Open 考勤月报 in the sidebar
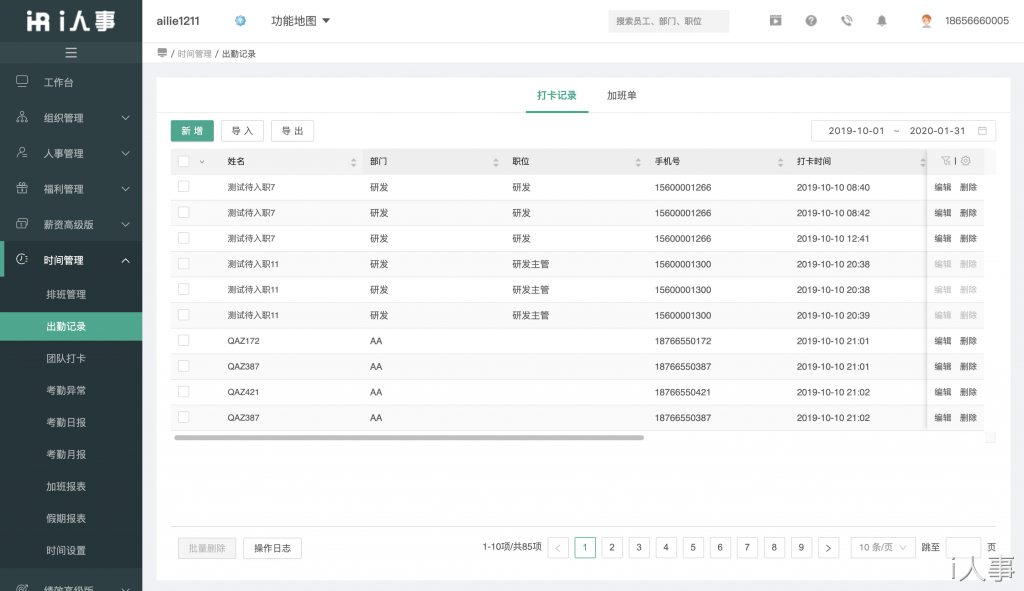1024x591 pixels. (66, 455)
